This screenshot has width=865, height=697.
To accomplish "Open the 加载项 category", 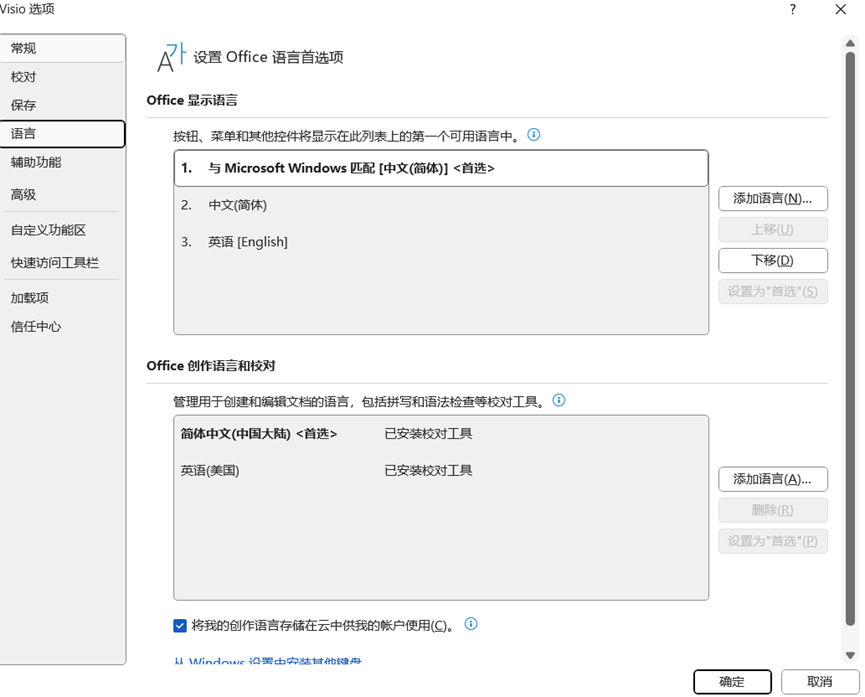I will (62, 298).
